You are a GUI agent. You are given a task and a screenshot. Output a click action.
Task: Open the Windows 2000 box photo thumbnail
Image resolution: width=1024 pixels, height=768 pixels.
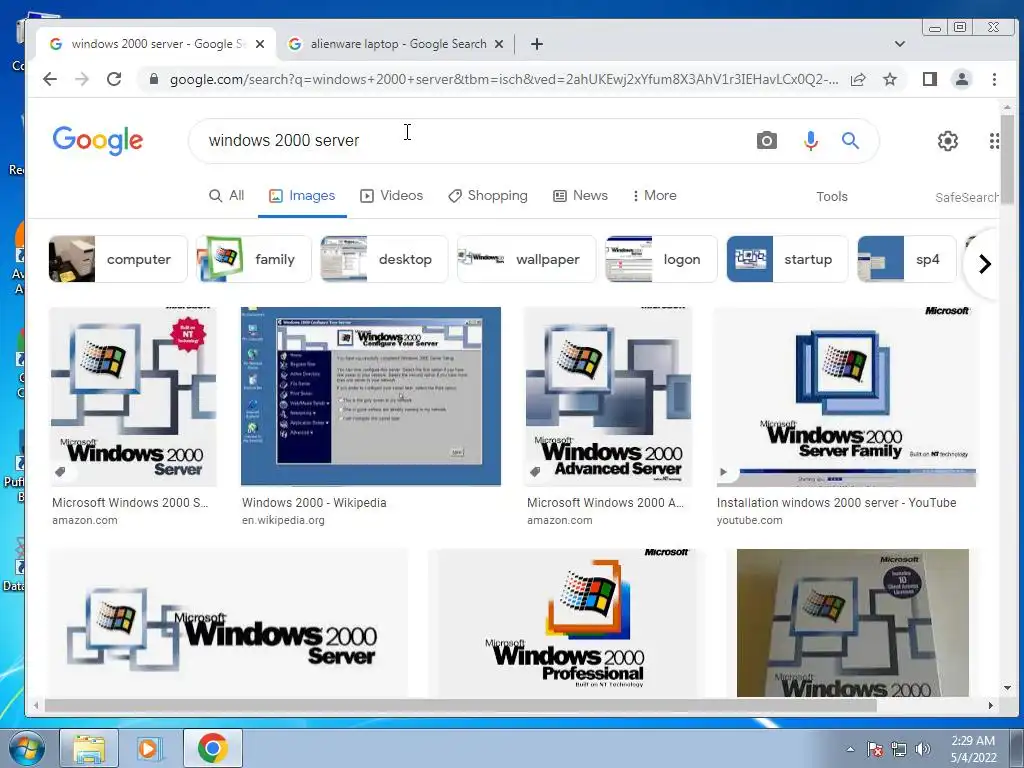pos(852,622)
